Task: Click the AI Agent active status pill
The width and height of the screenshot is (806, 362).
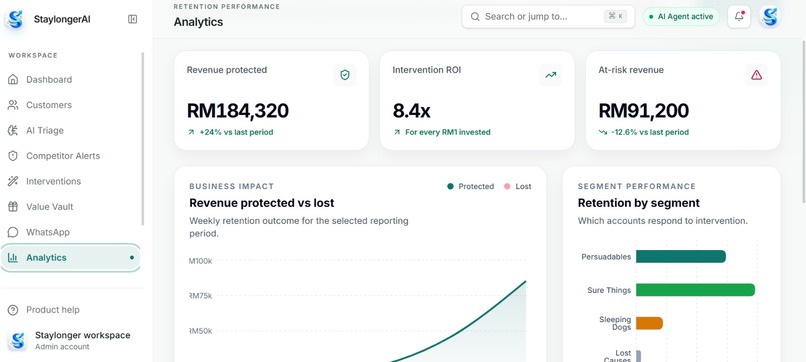Action: click(x=681, y=16)
